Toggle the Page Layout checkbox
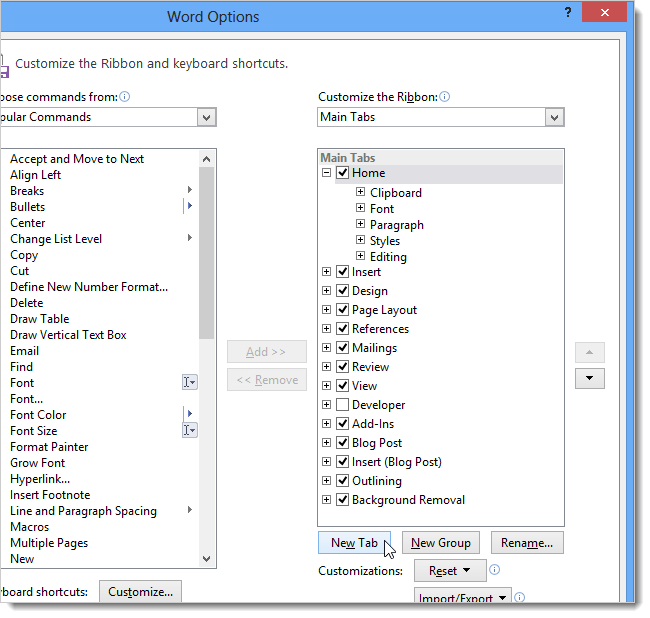Screen dimensions: 650x618 [x=342, y=309]
